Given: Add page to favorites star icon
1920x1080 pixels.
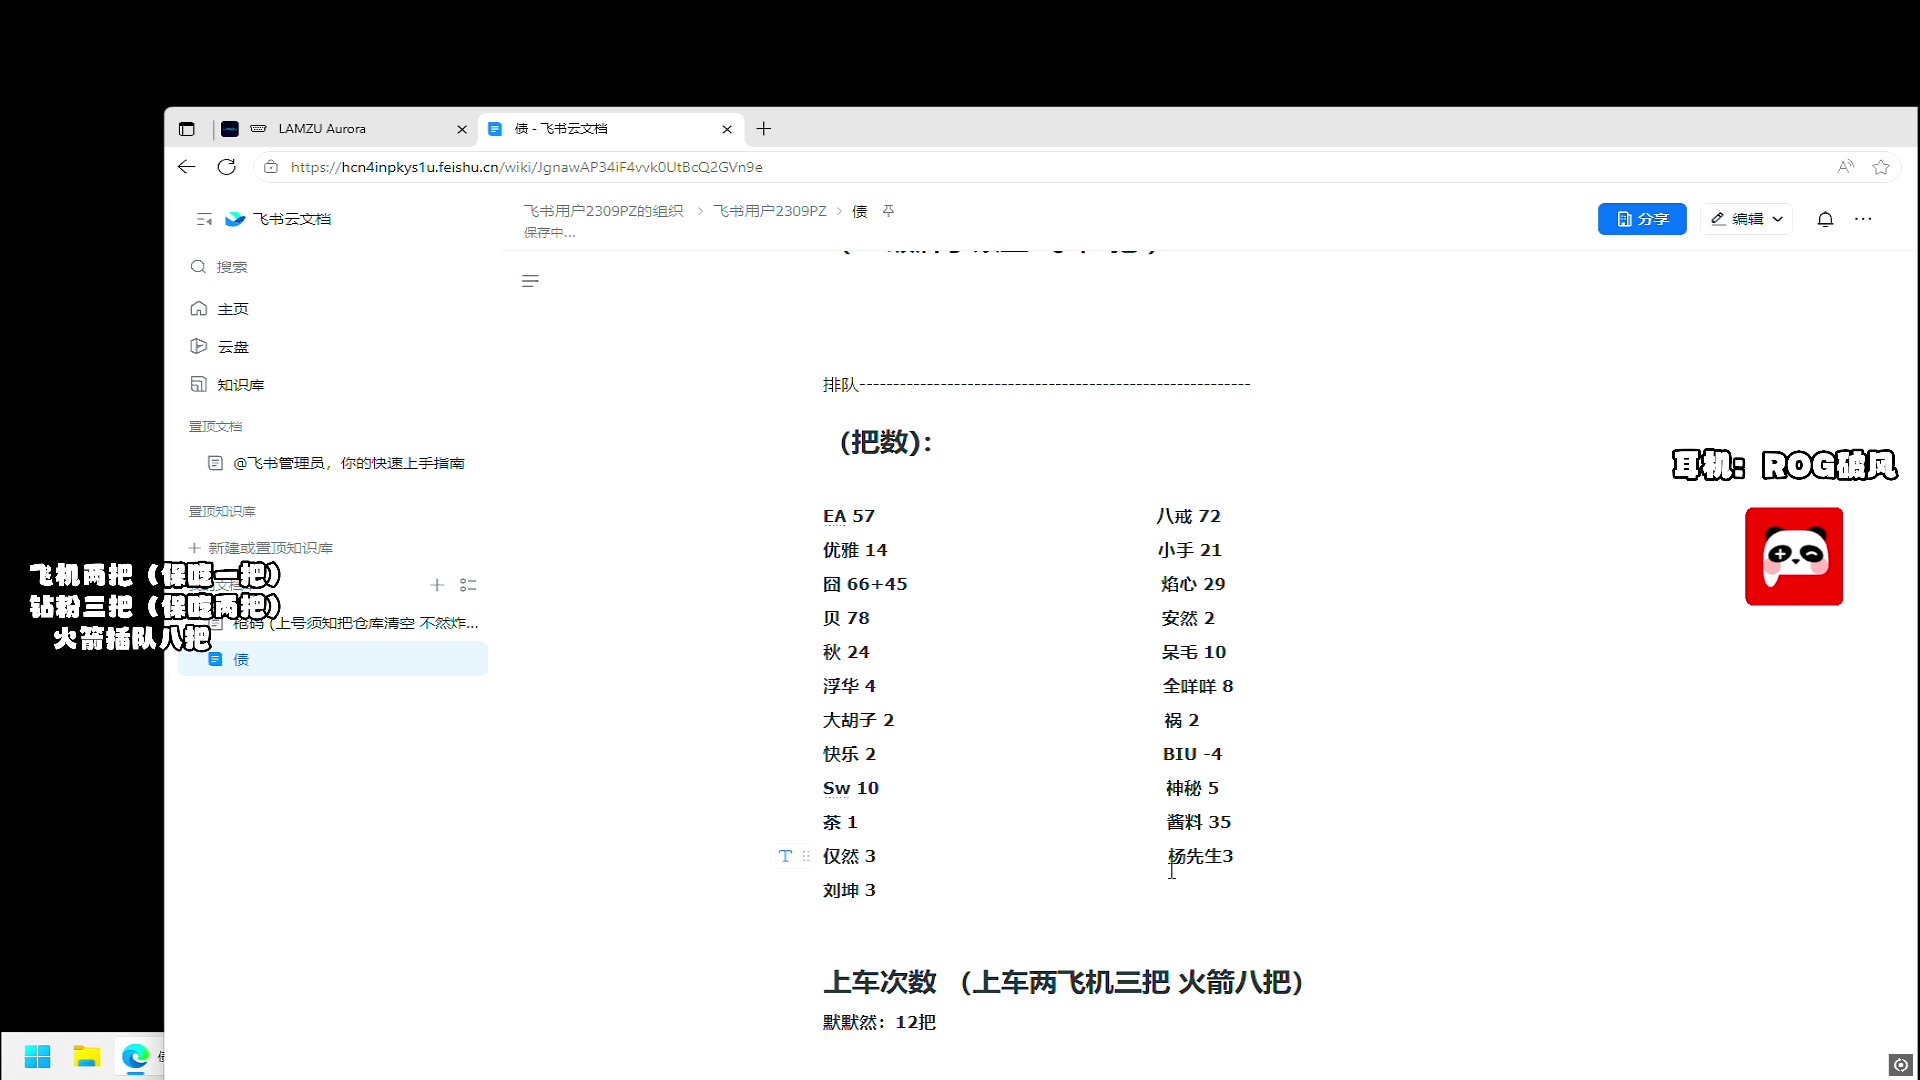Looking at the screenshot, I should [x=1881, y=167].
